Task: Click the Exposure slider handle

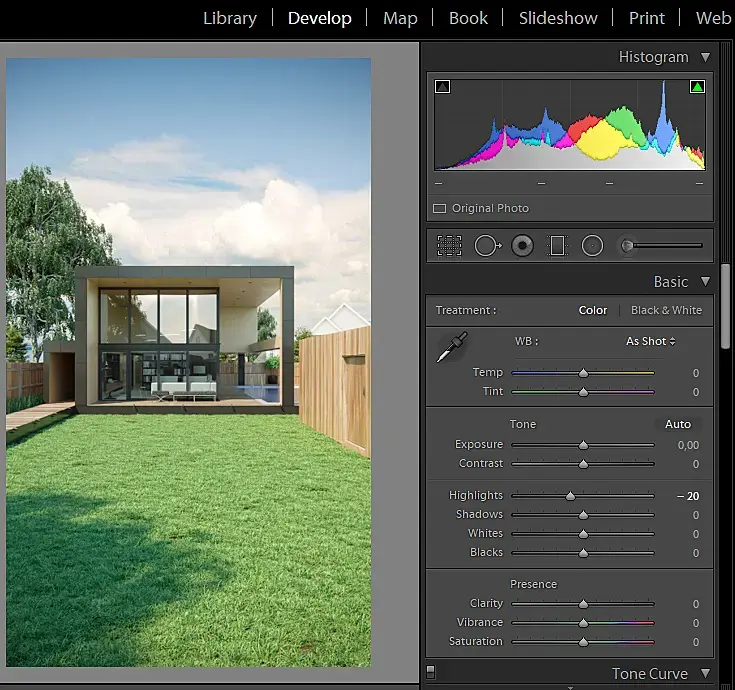Action: tap(583, 445)
